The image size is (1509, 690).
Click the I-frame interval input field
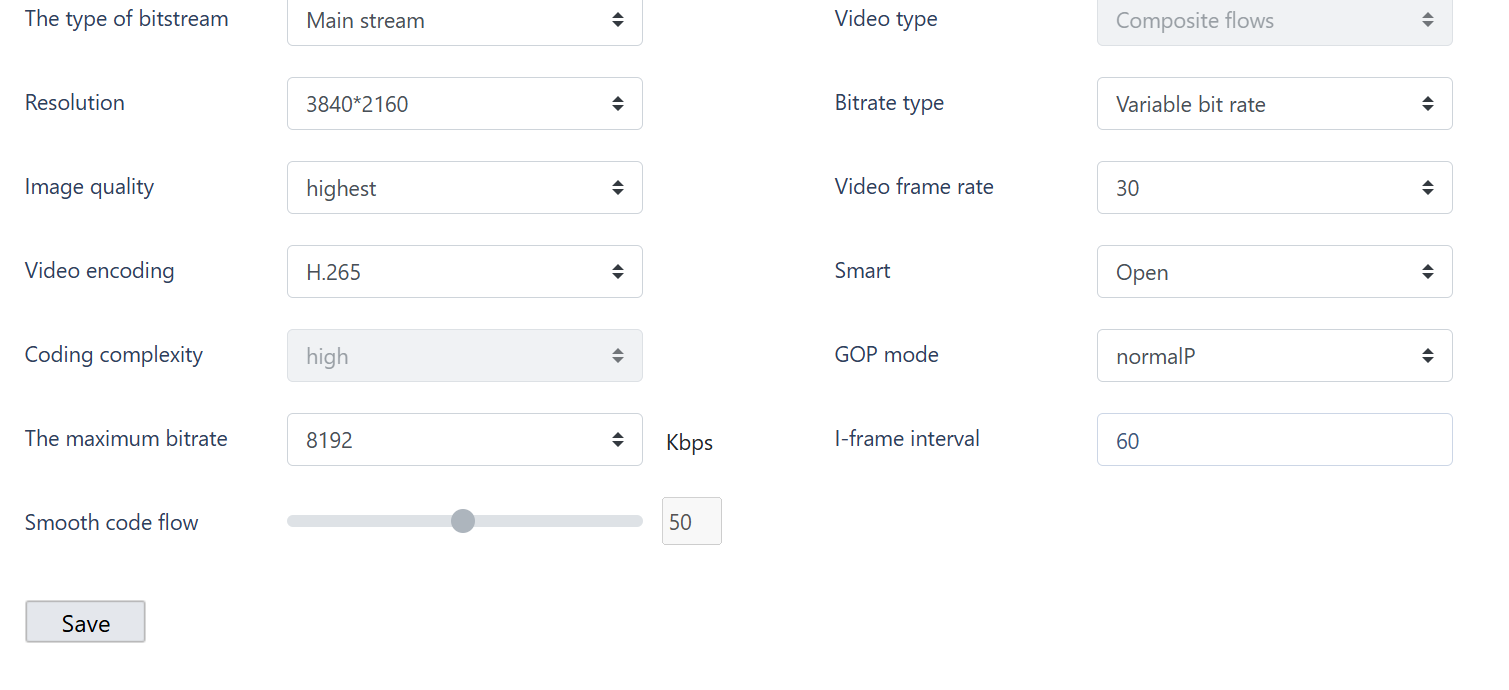[x=1274, y=440]
